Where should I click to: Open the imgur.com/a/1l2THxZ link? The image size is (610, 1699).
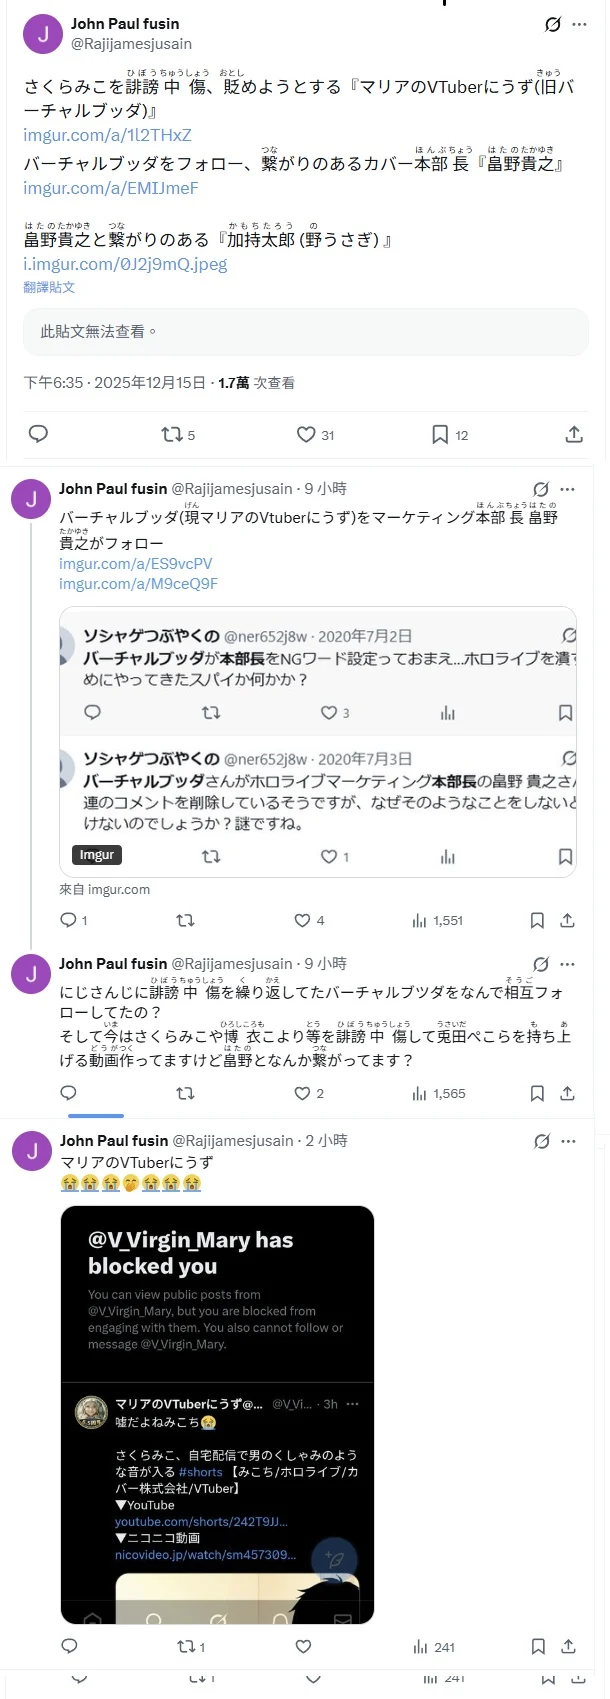click(x=107, y=135)
